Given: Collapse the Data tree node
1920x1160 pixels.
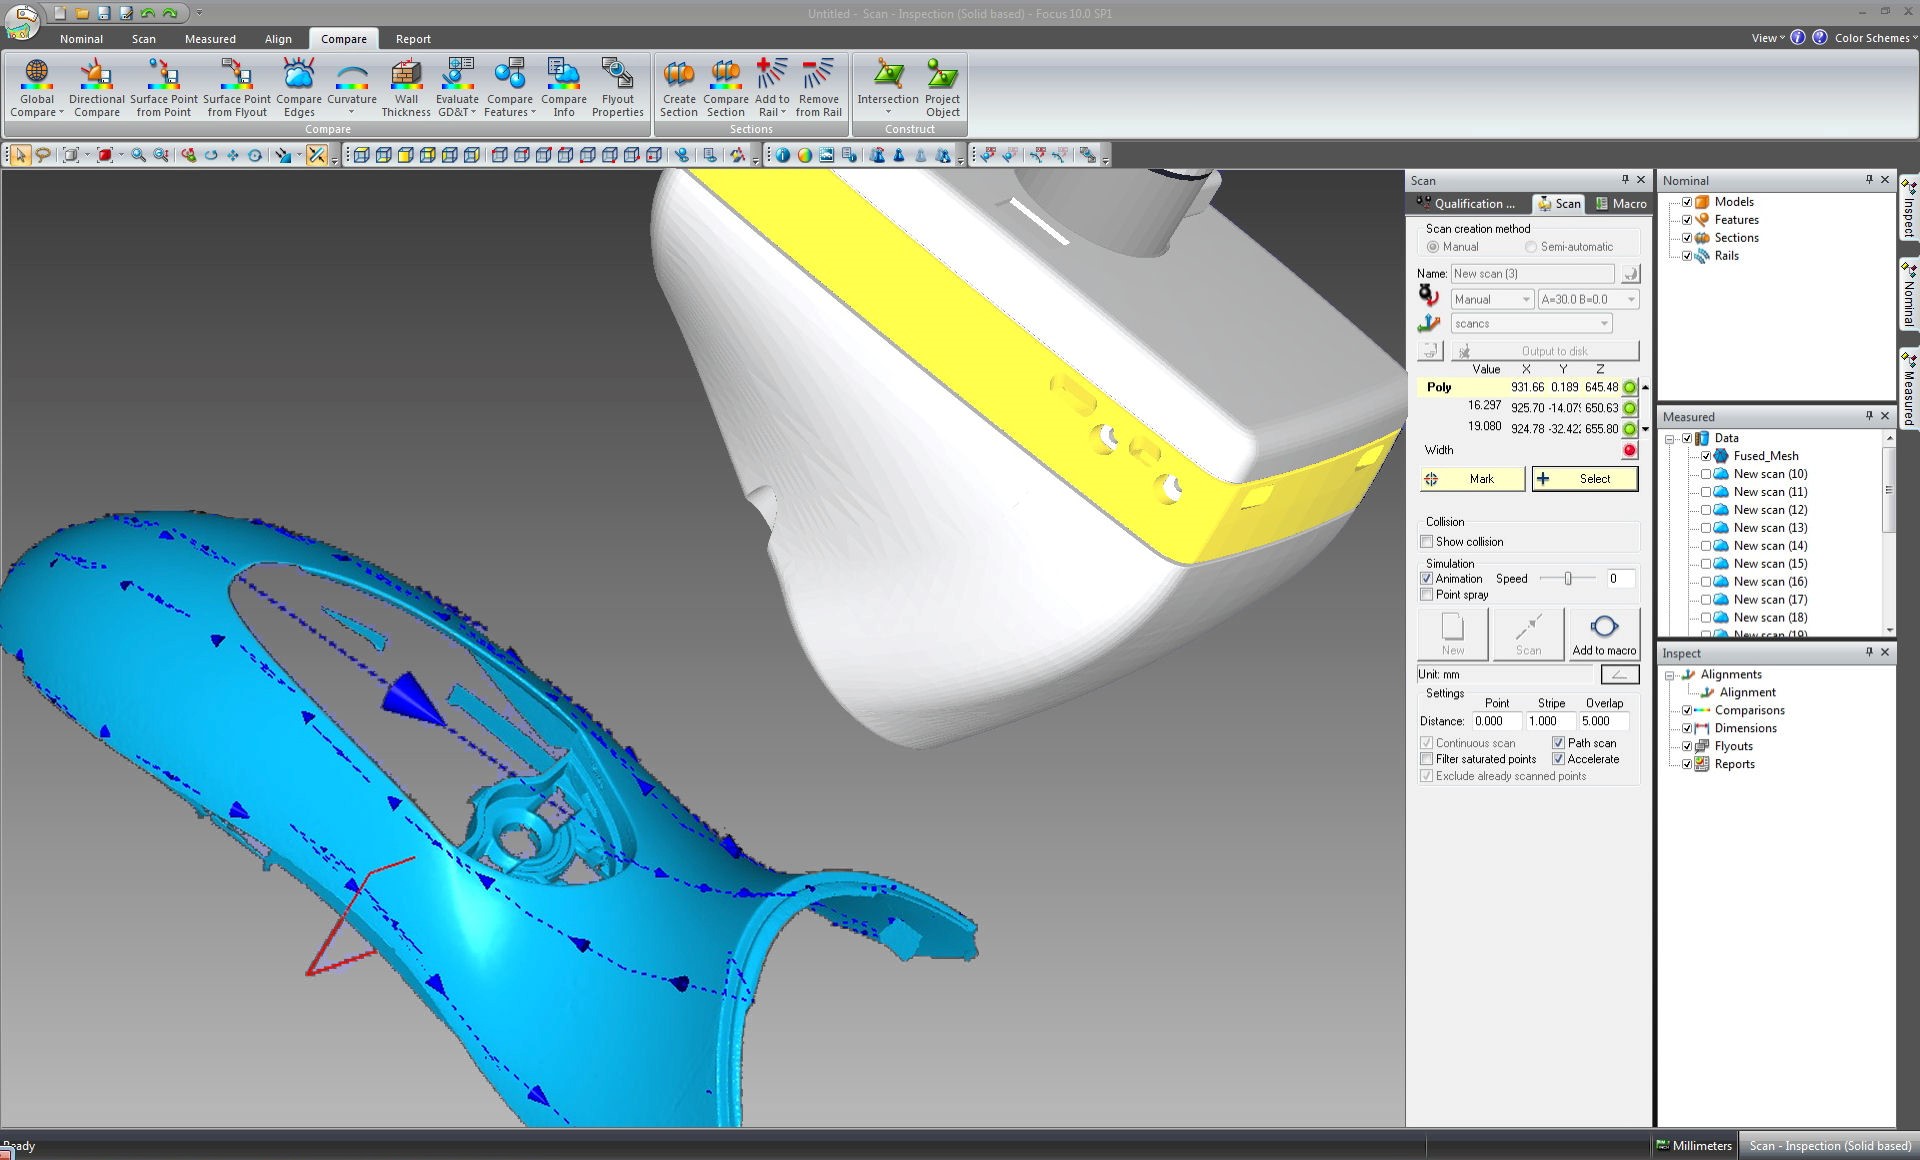Looking at the screenshot, I should 1669,439.
